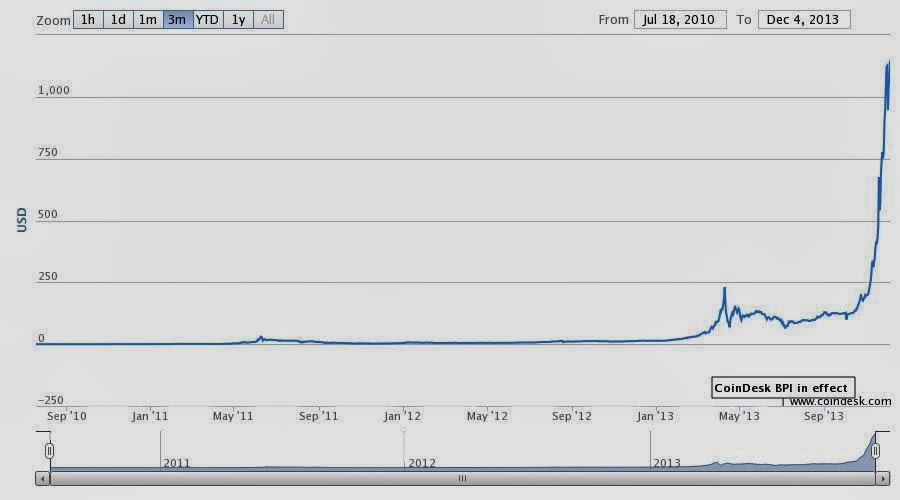Click the May '13 axis label
Screen dimensions: 900x500
(739, 416)
